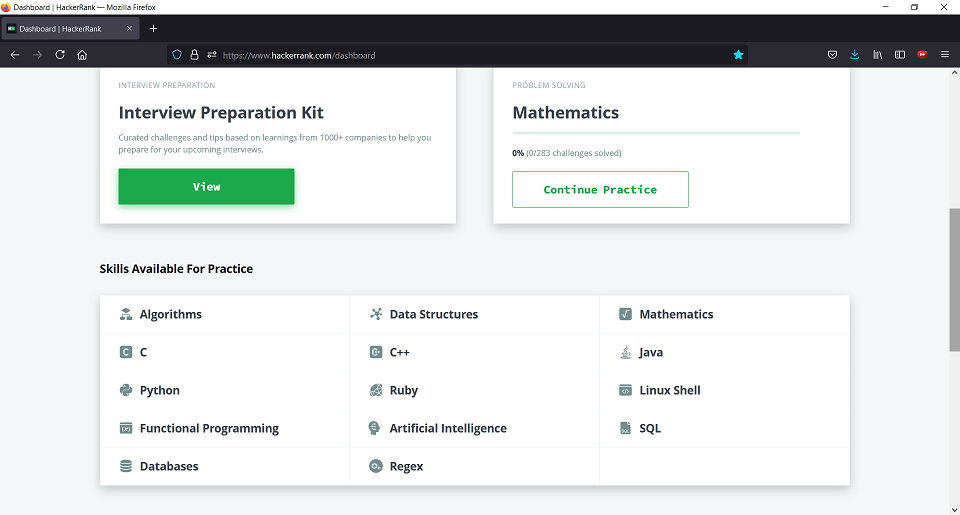Open the Regex skill link

point(407,466)
